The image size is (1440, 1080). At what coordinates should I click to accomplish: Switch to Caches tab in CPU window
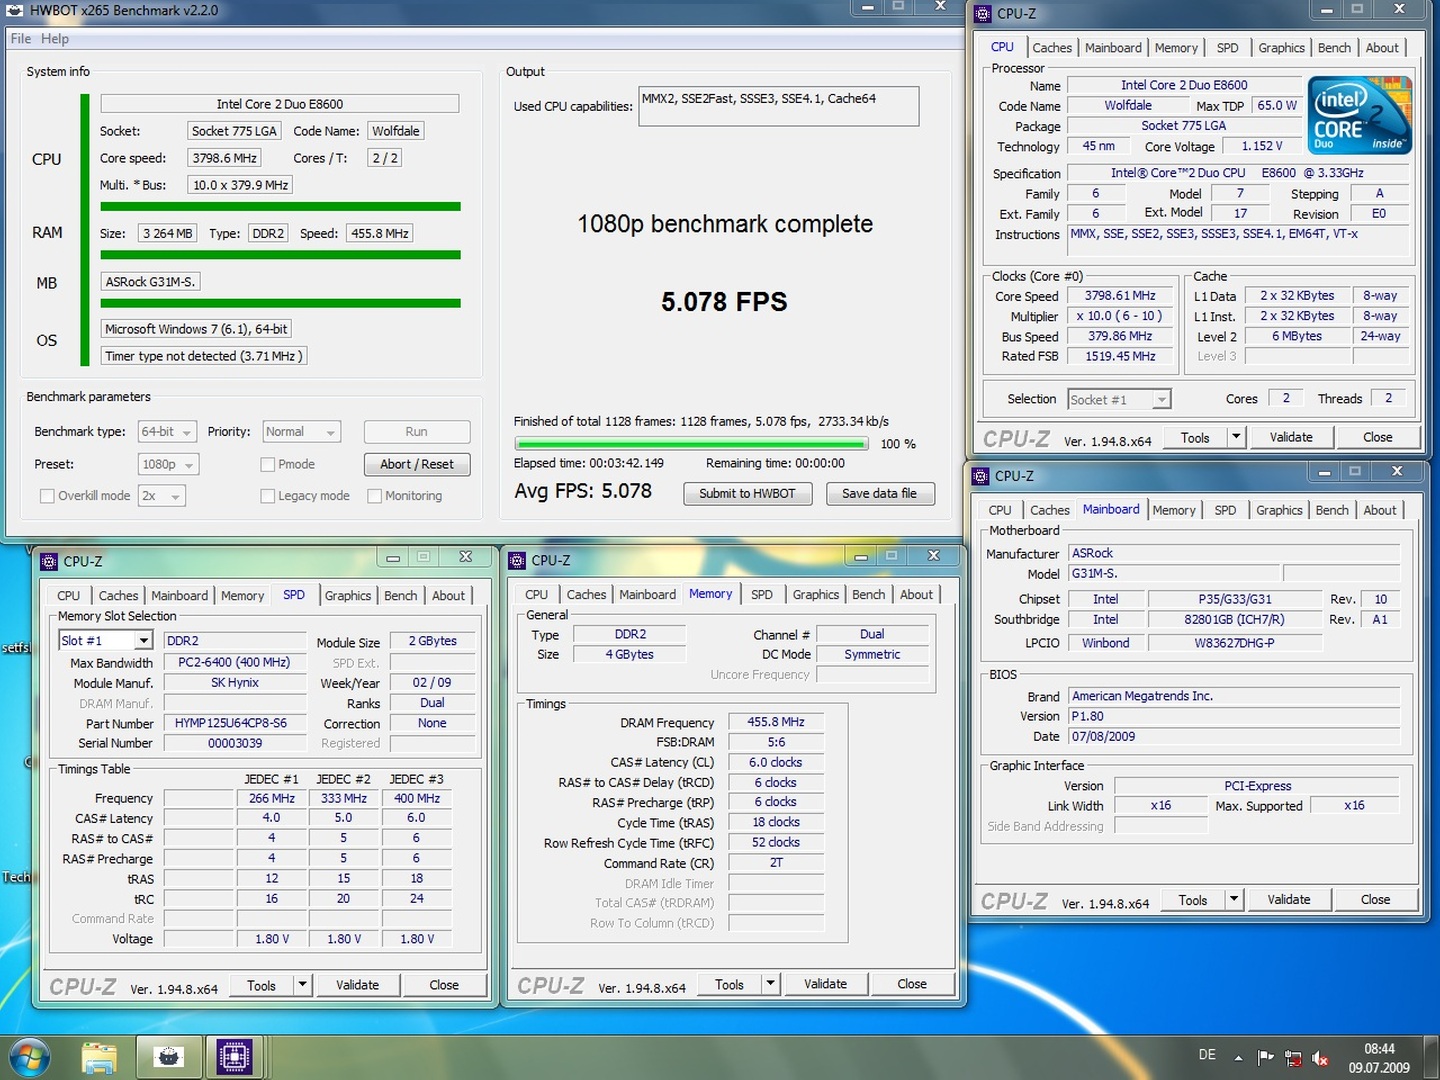[x=1052, y=48]
